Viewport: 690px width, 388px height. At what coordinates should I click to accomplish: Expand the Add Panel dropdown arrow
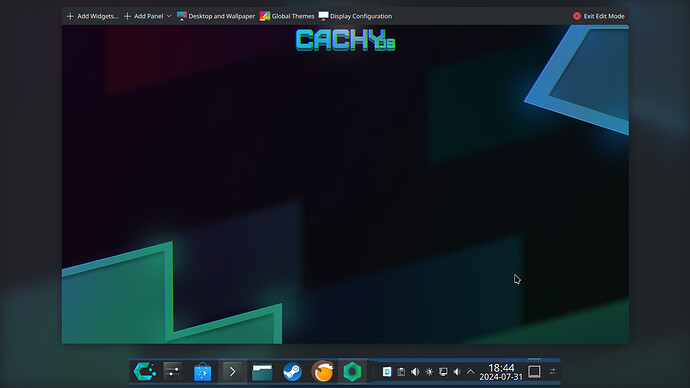click(169, 16)
